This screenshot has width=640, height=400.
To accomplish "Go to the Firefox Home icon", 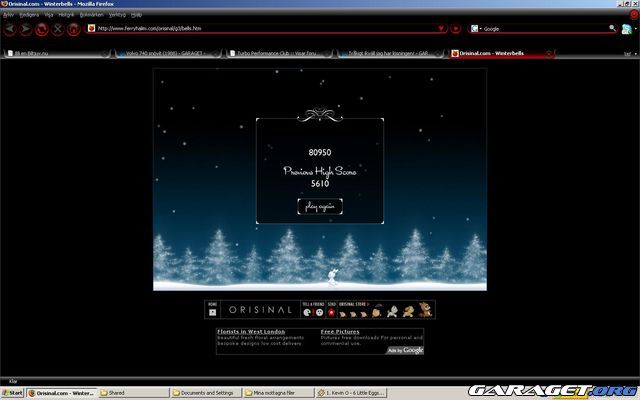I will (74, 29).
